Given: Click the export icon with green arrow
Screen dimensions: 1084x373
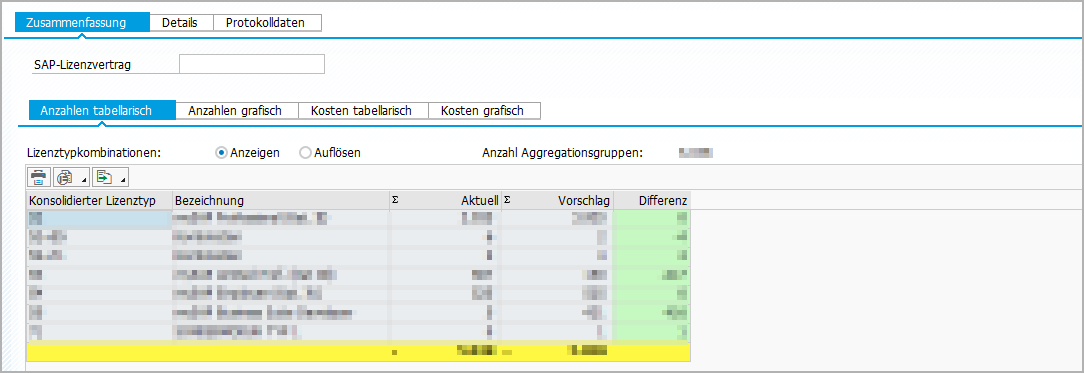Looking at the screenshot, I should (104, 178).
